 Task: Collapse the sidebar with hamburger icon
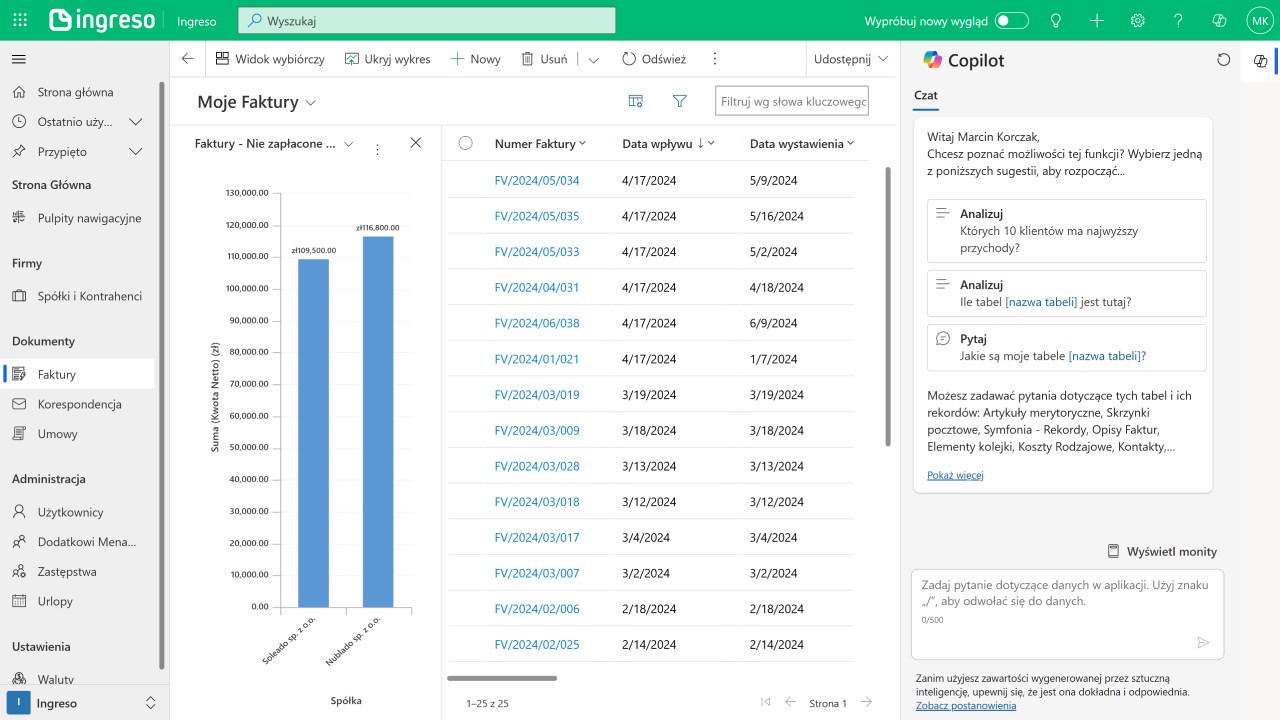[19, 59]
